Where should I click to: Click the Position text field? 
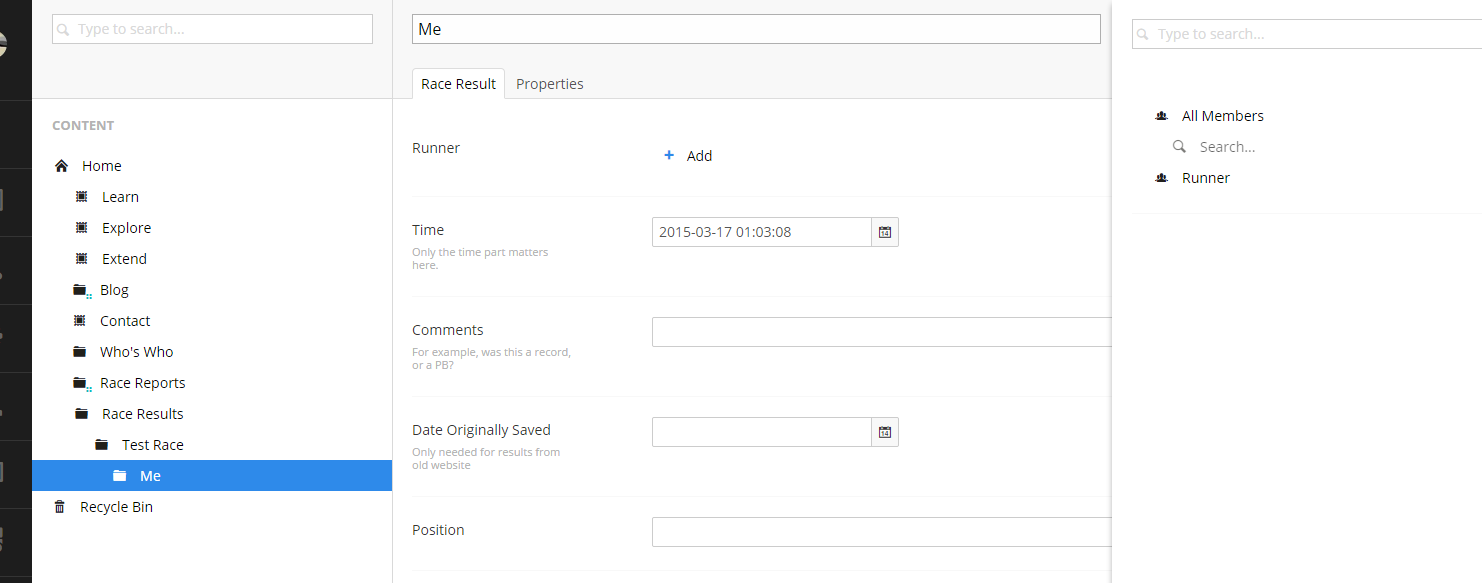coord(882,532)
